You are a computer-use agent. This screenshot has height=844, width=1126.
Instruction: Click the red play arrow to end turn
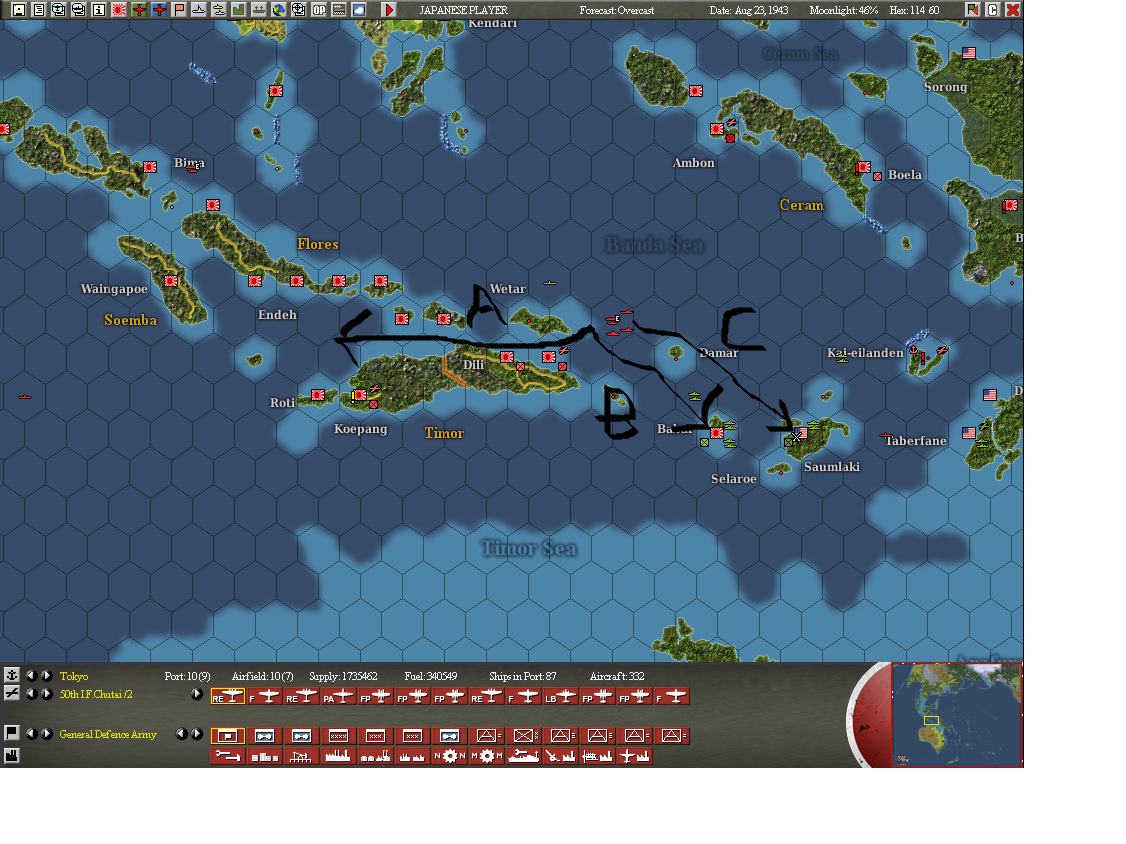[x=388, y=10]
